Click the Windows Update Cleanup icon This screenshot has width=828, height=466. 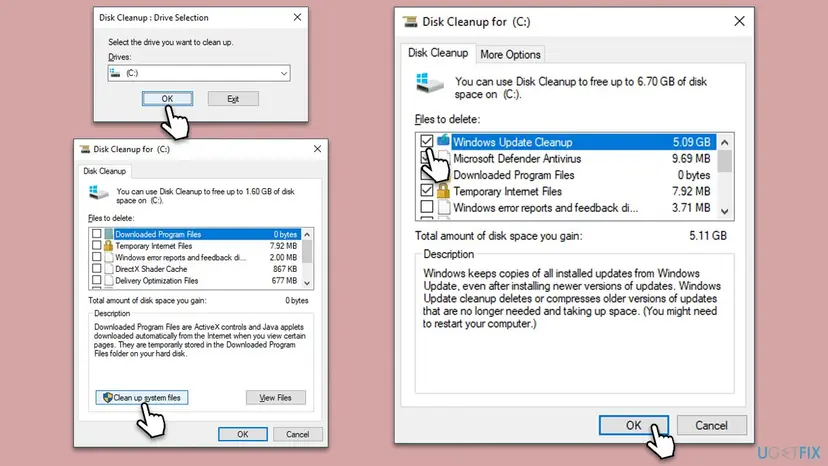[443, 141]
